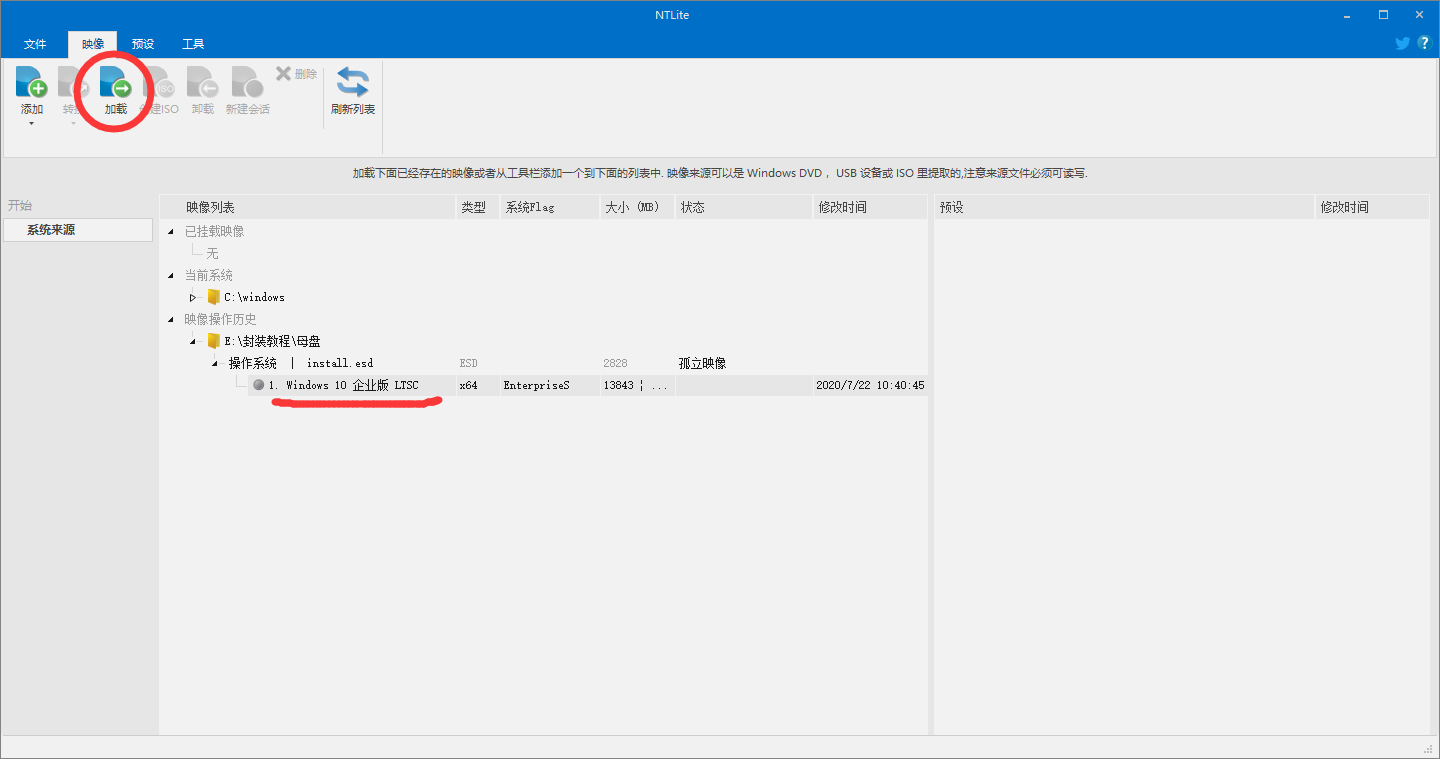Image resolution: width=1440 pixels, height=759 pixels.
Task: Click the 刷新列表 refresh icon
Action: (352, 81)
